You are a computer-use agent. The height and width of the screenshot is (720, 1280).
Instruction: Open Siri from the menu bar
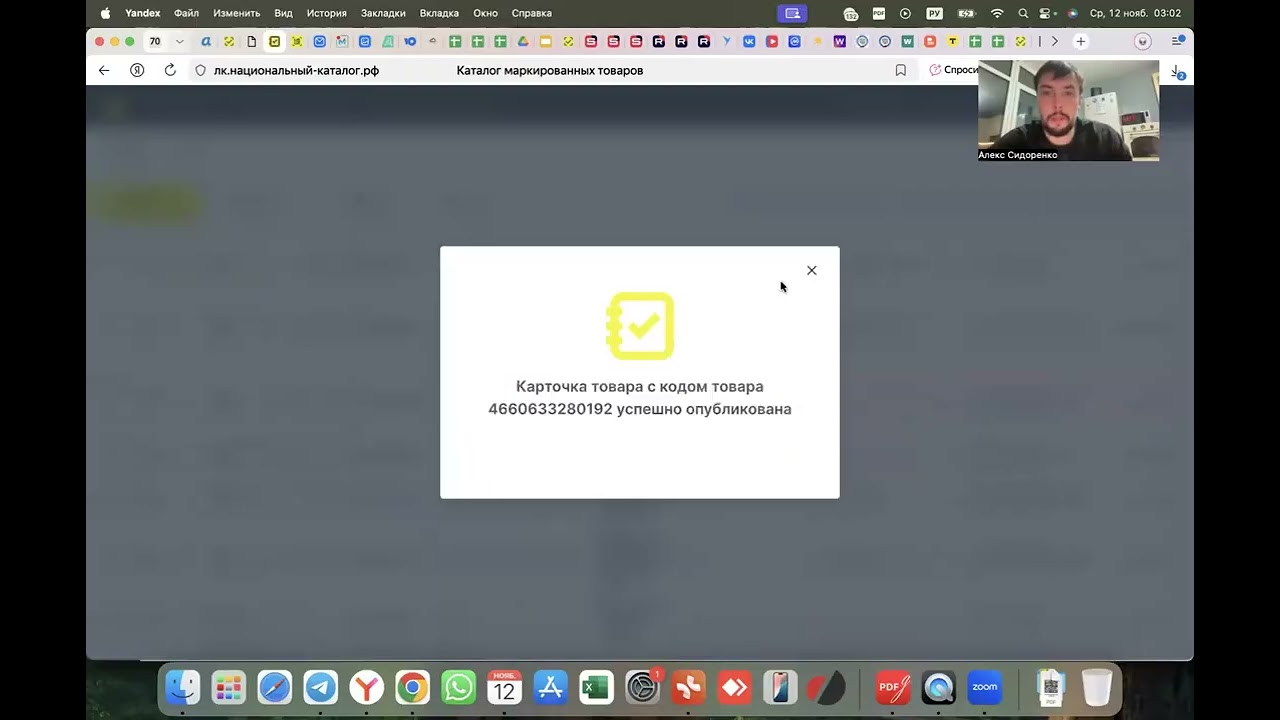pyautogui.click(x=1072, y=13)
